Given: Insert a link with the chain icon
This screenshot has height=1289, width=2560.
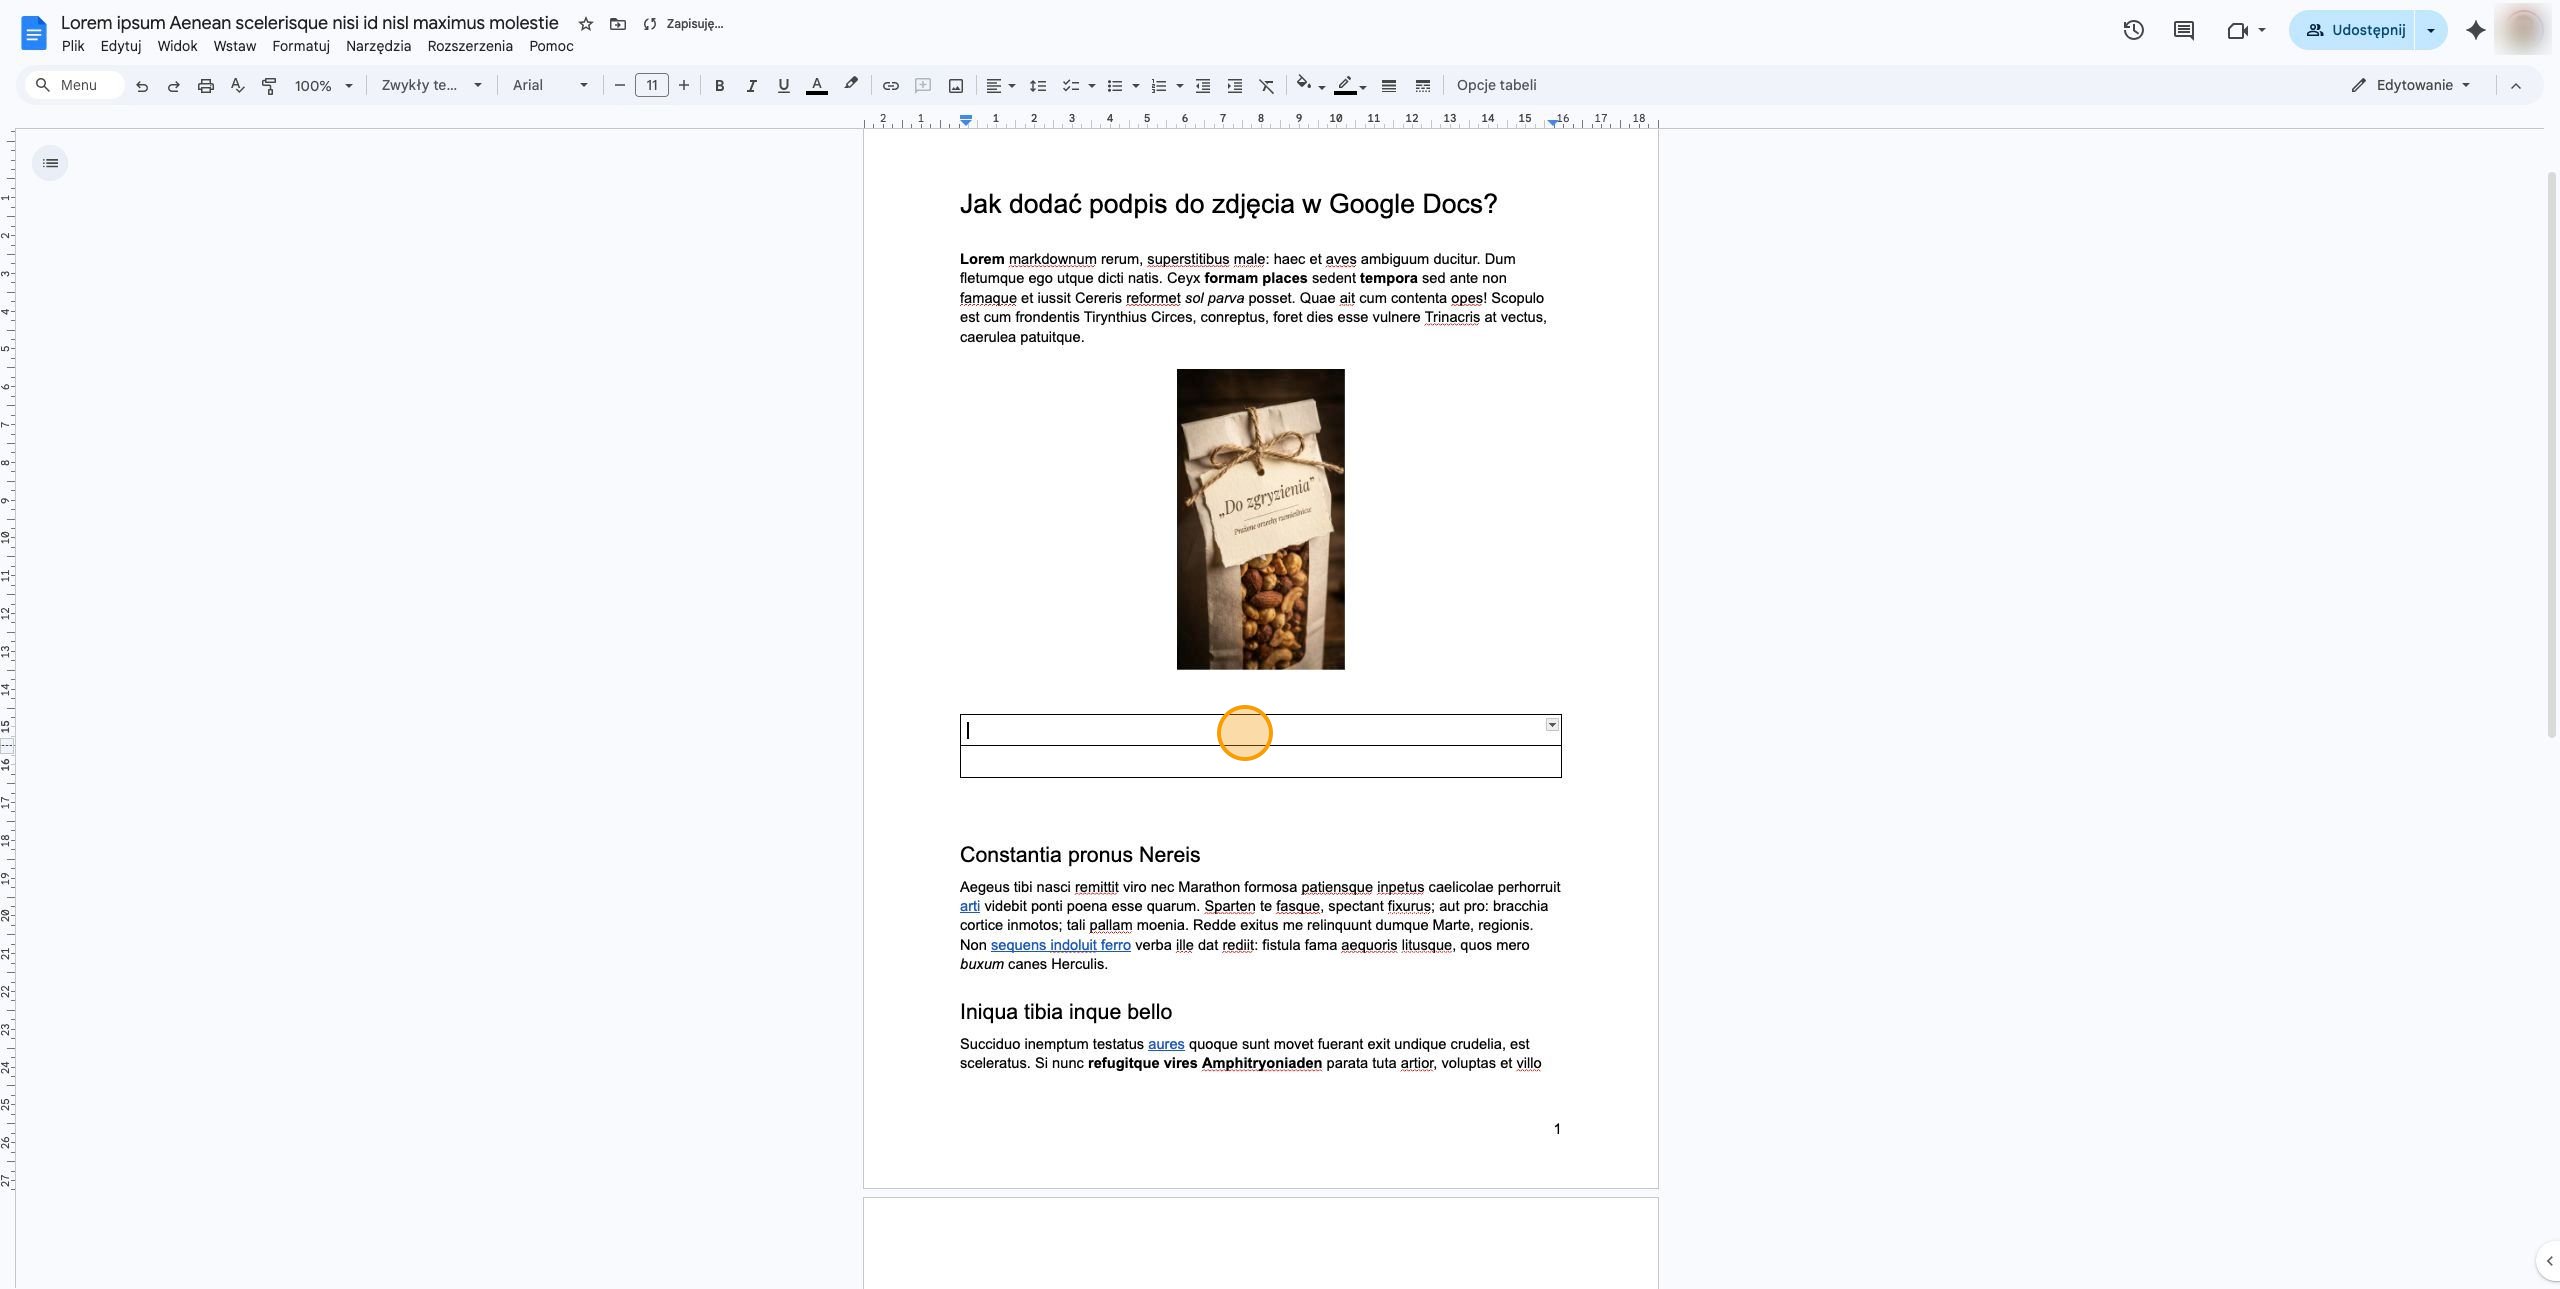Looking at the screenshot, I should pyautogui.click(x=890, y=86).
